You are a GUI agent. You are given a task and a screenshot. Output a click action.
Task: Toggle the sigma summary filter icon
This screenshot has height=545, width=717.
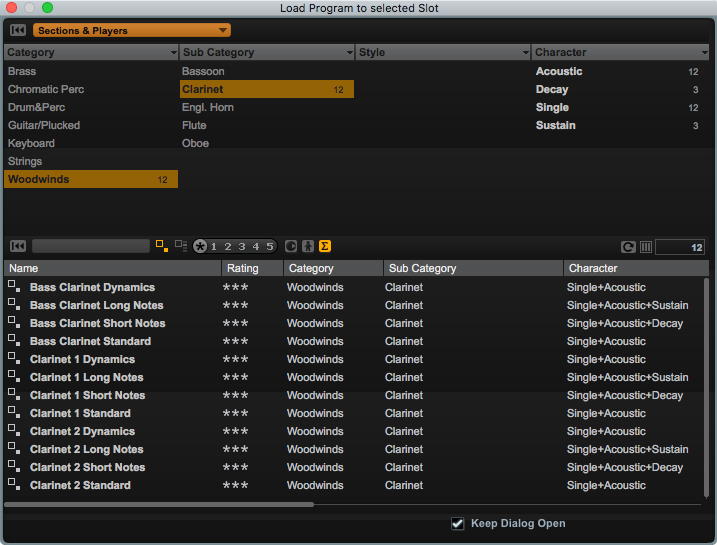coord(325,246)
